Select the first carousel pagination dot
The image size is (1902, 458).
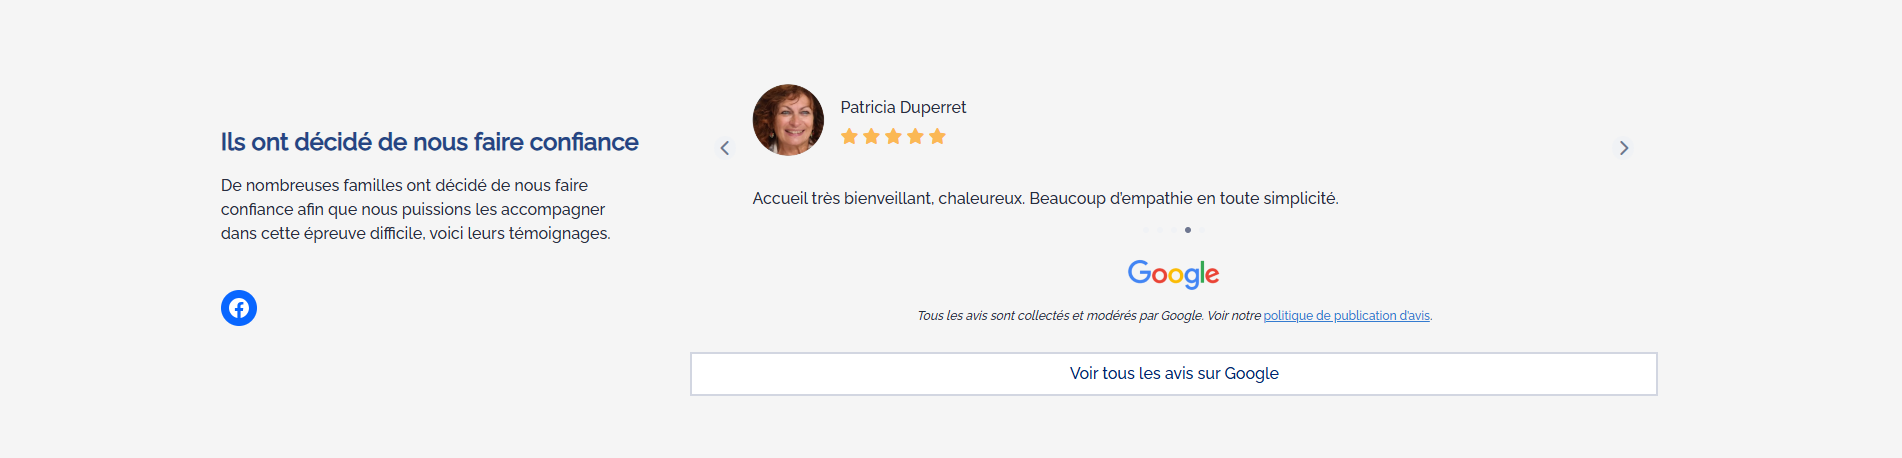pyautogui.click(x=1146, y=230)
